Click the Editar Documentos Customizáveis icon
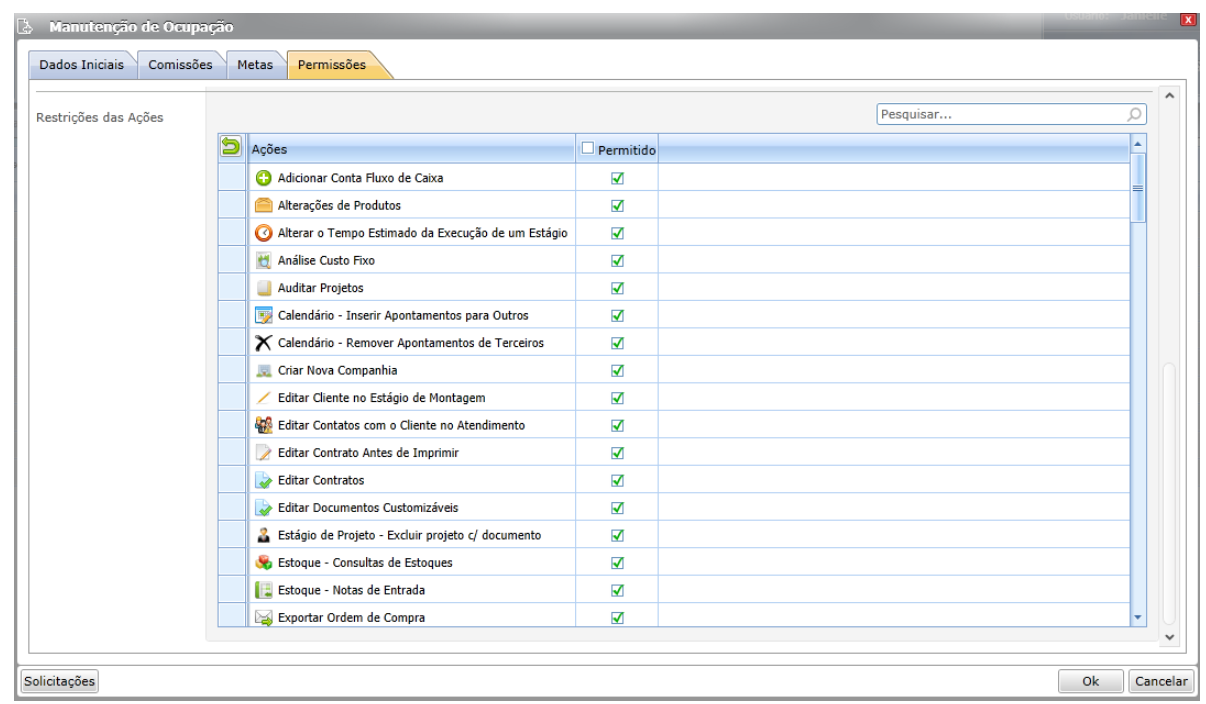 coord(262,508)
